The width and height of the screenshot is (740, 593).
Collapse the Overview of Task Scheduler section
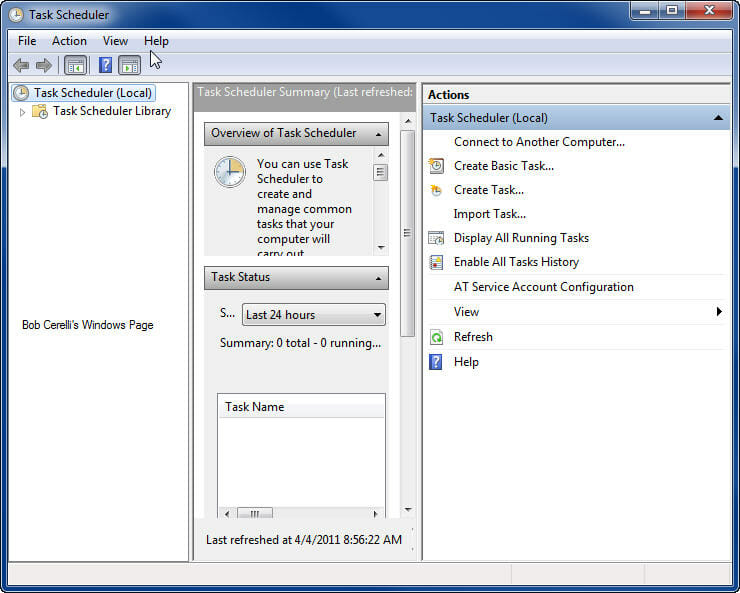[378, 134]
